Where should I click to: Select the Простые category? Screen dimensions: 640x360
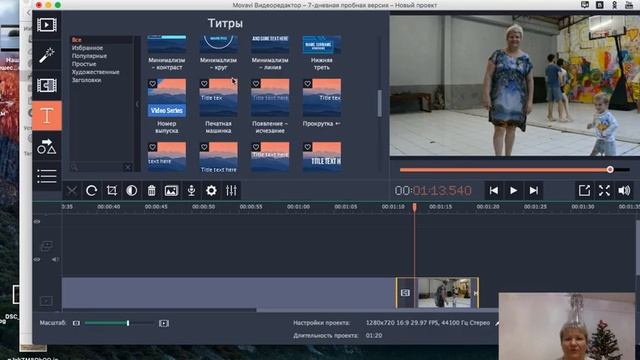(x=84, y=64)
